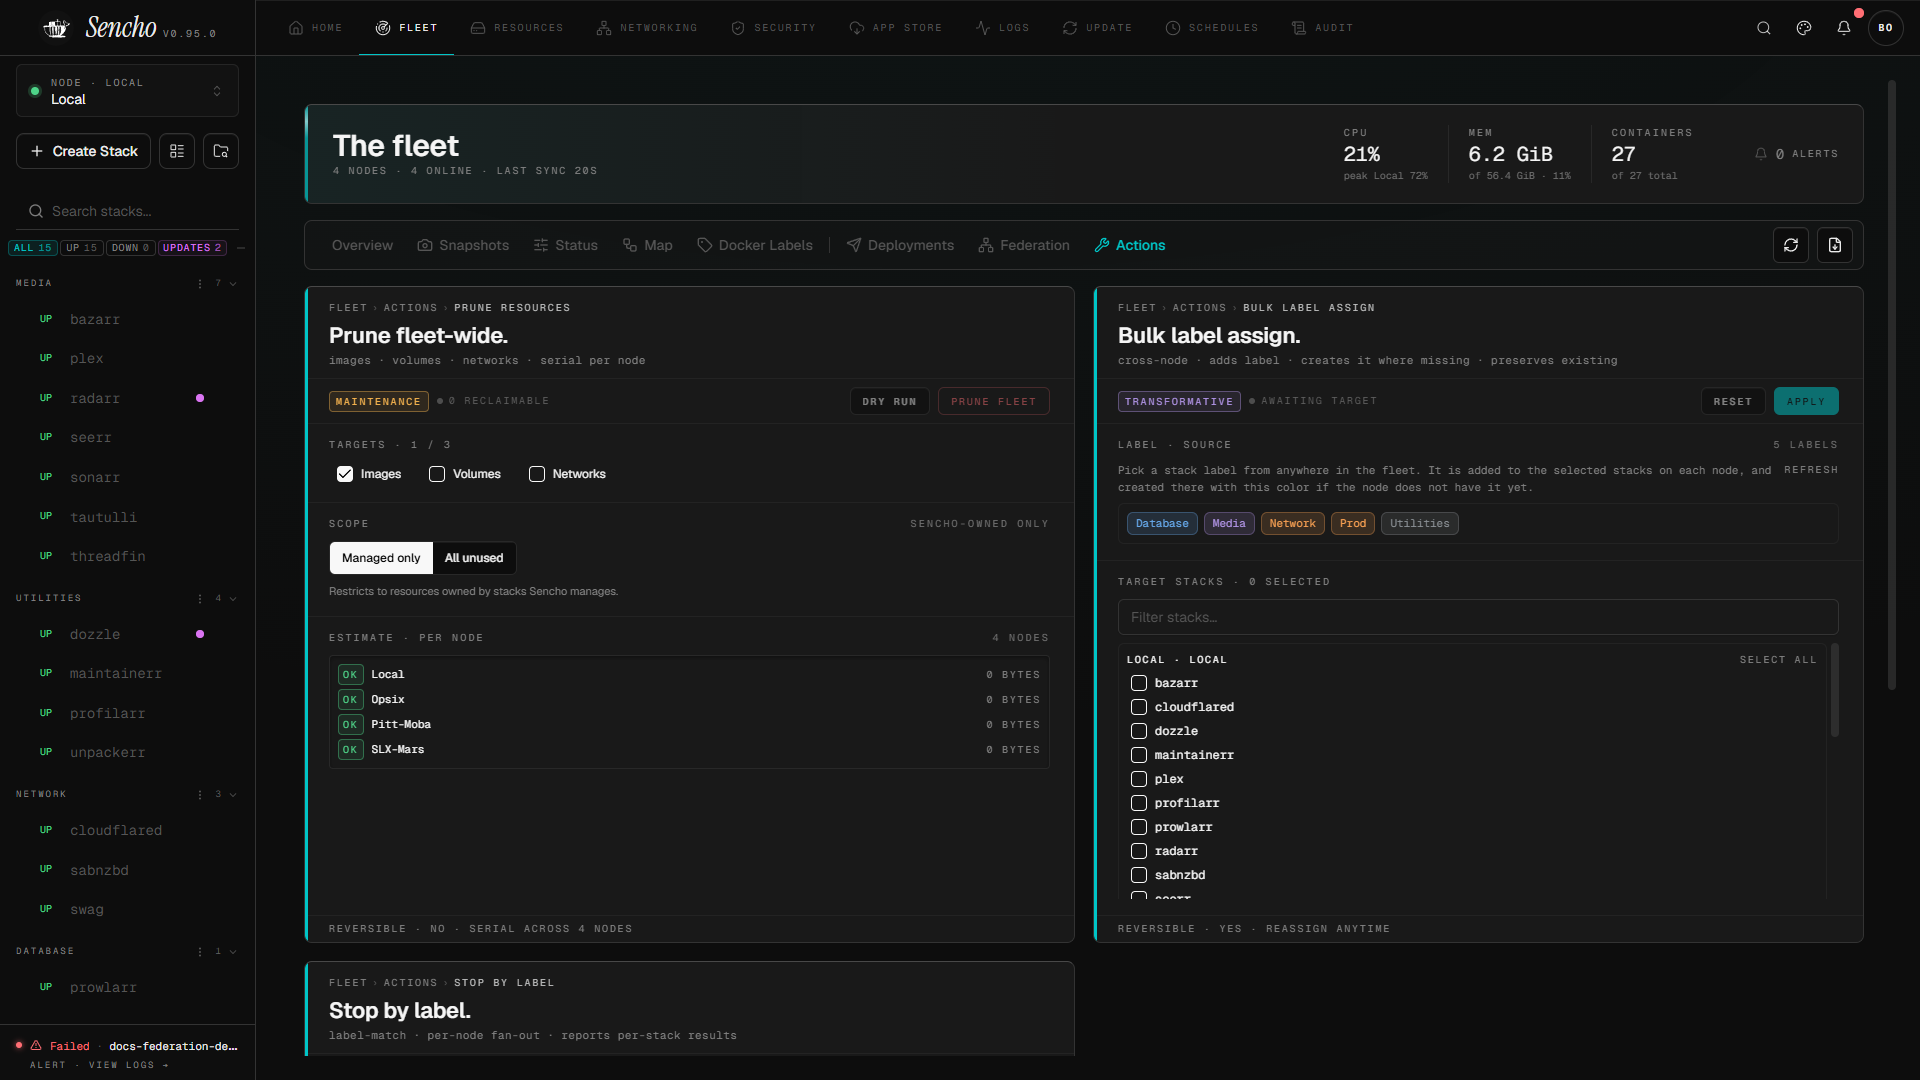Image resolution: width=1920 pixels, height=1080 pixels.
Task: Click the Failed alert warning icon
Action: click(x=36, y=1046)
